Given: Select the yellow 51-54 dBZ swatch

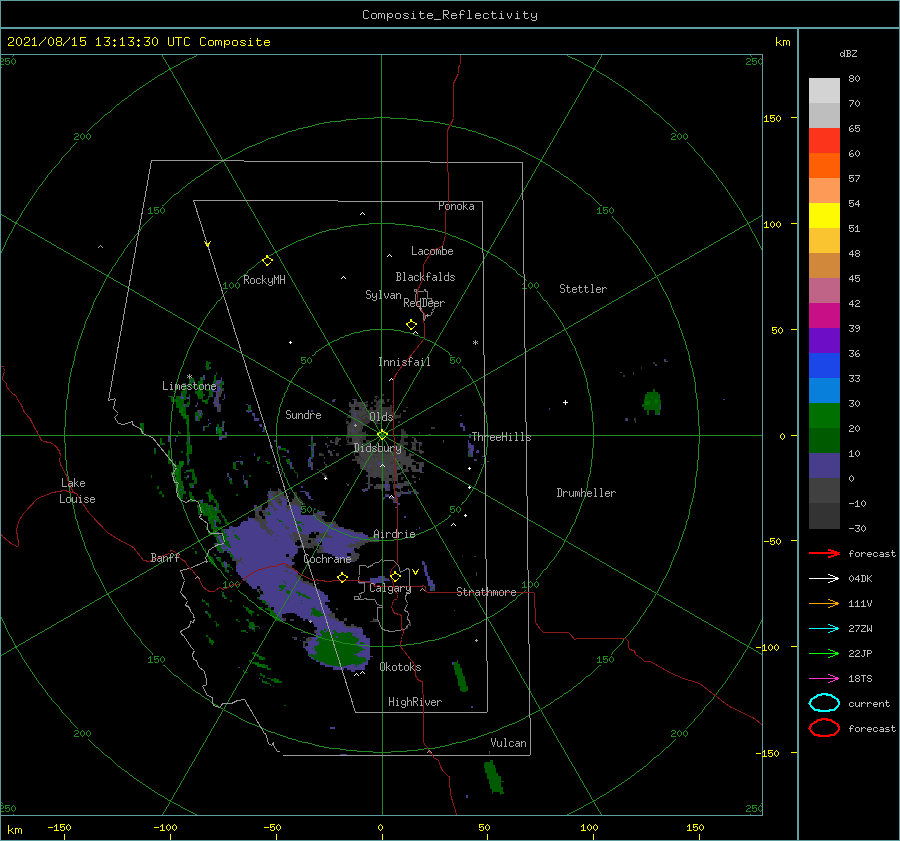Looking at the screenshot, I should [824, 216].
